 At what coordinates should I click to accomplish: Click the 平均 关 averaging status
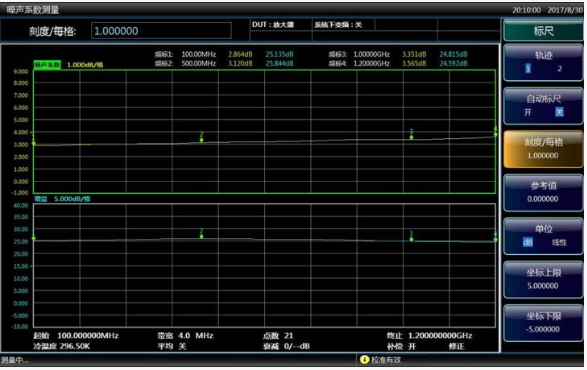(172, 346)
